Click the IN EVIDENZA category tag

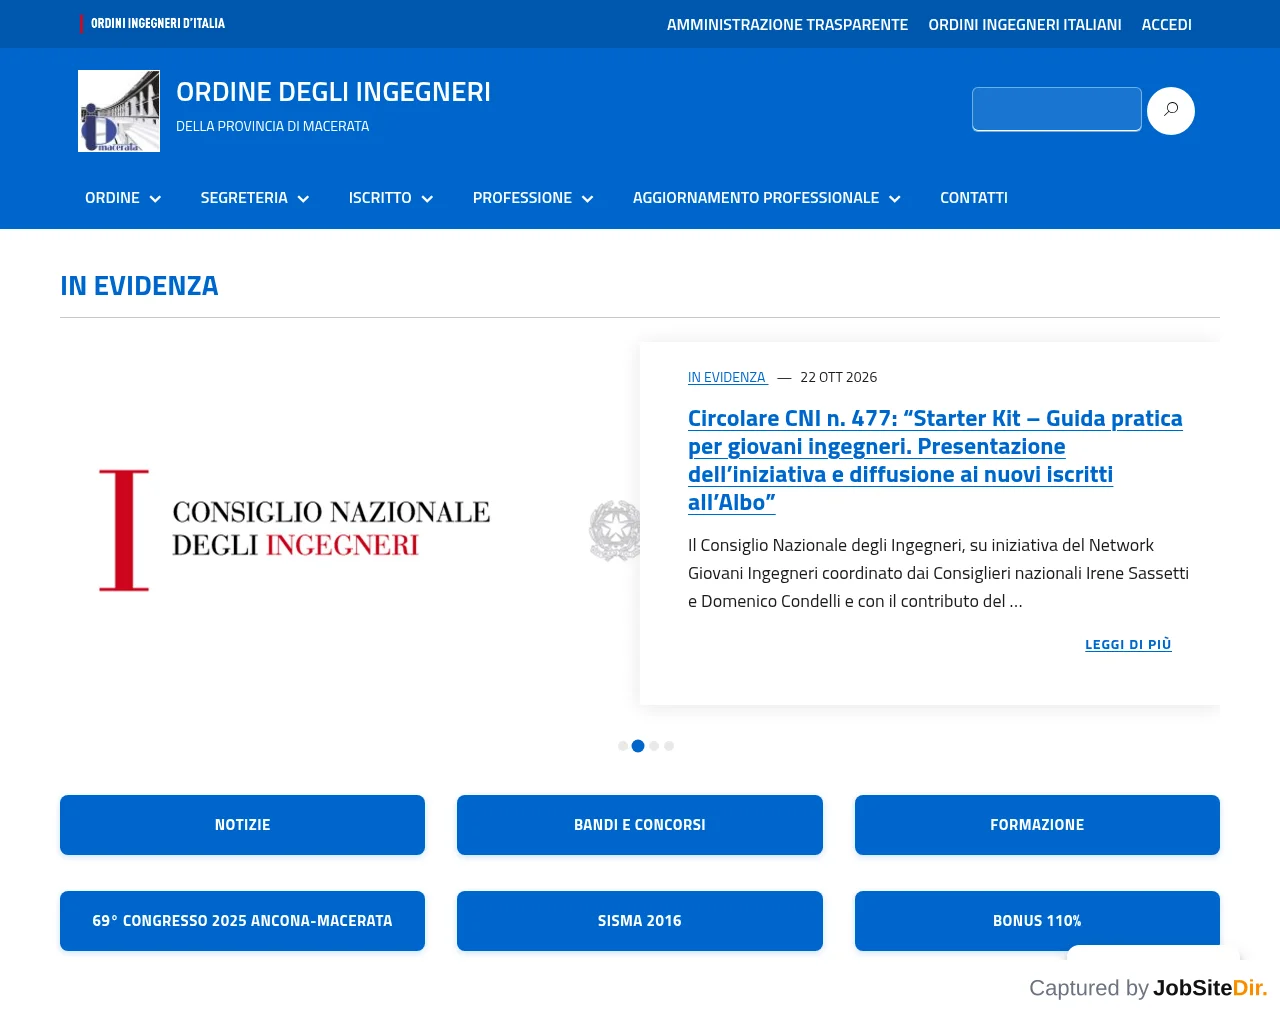coord(727,377)
